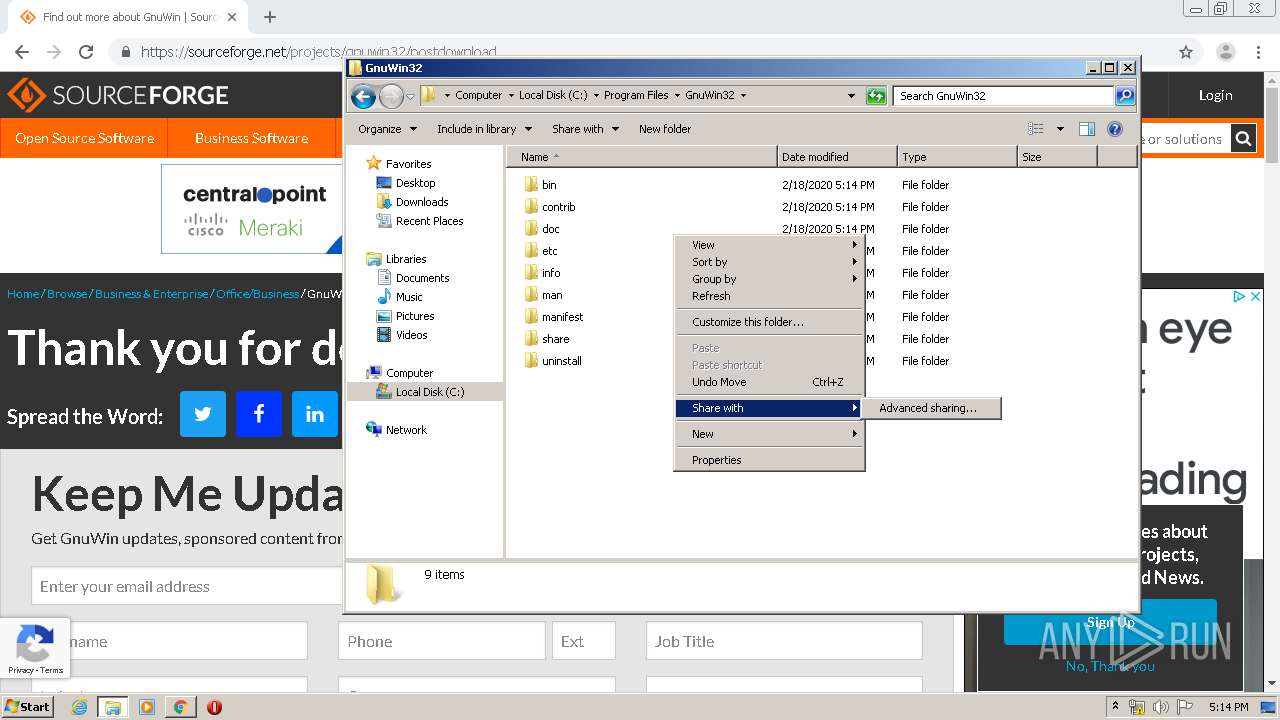
Task: Select the man folder icon
Action: (x=531, y=295)
